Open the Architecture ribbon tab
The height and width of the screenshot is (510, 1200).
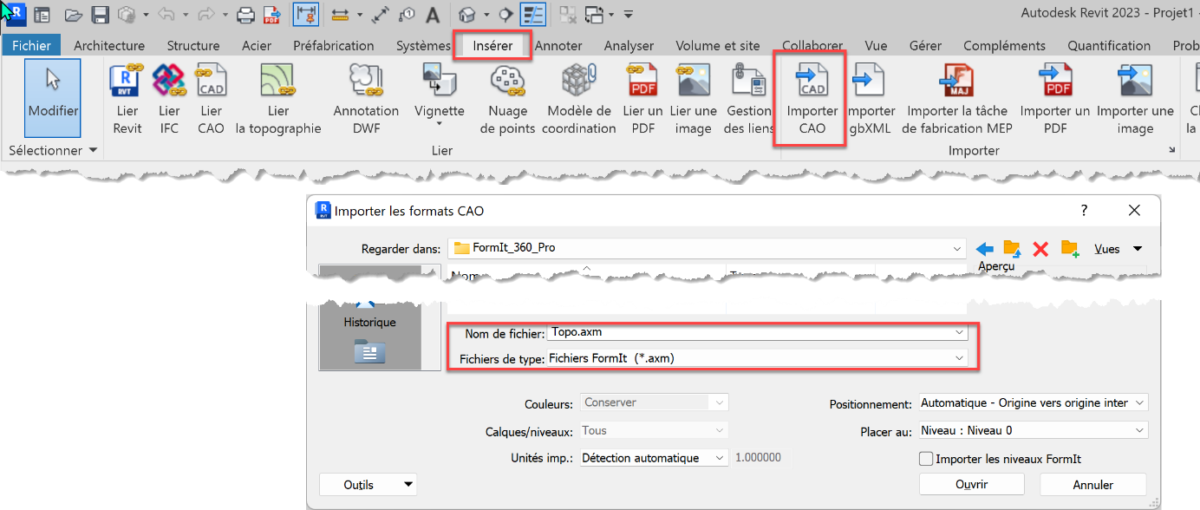(x=109, y=46)
